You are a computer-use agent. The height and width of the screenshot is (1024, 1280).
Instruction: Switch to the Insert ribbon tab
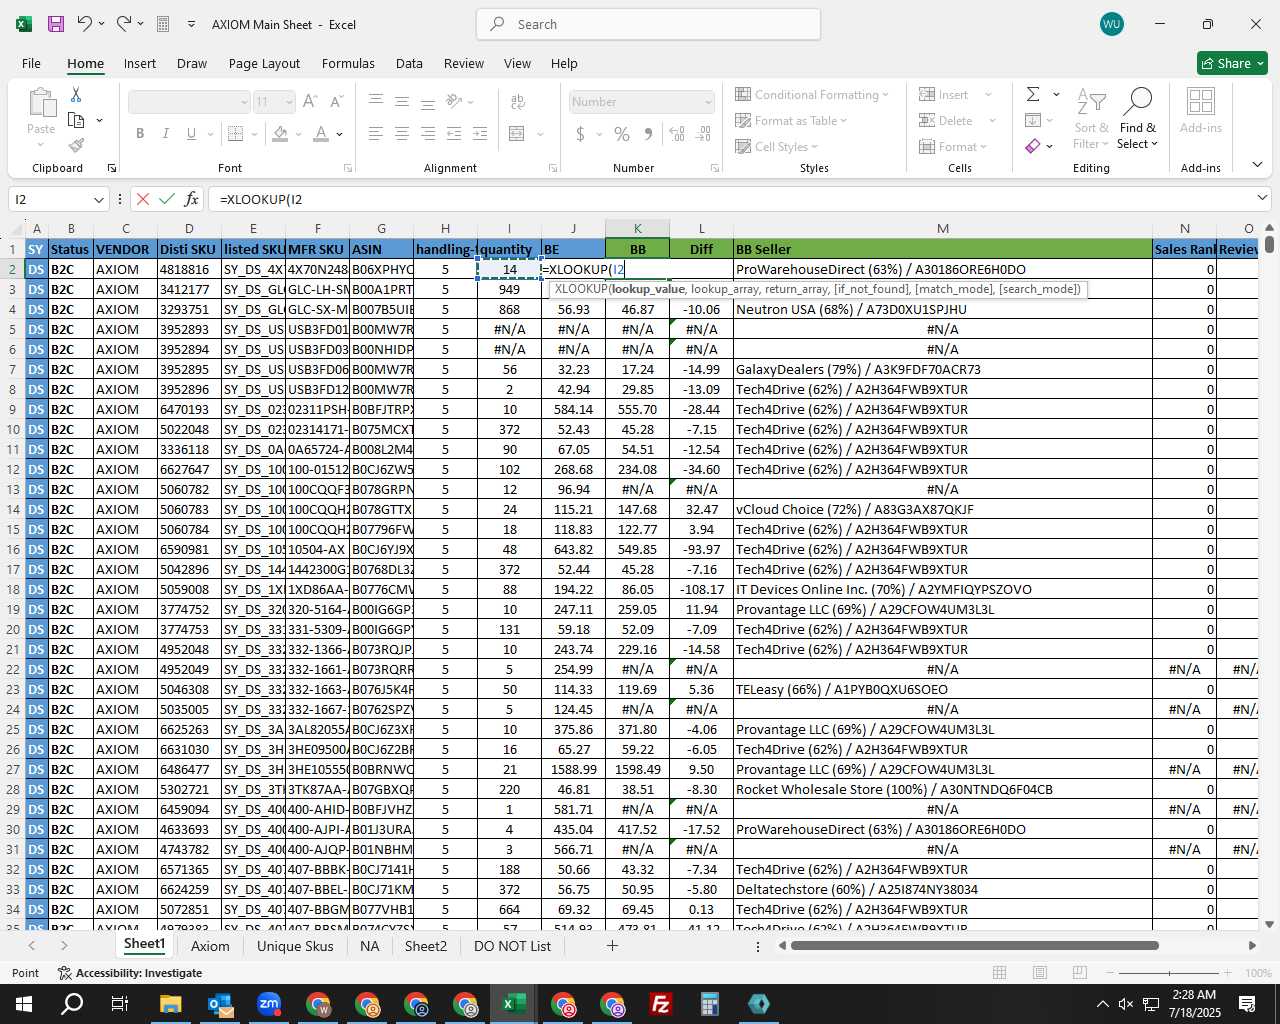pyautogui.click(x=140, y=63)
